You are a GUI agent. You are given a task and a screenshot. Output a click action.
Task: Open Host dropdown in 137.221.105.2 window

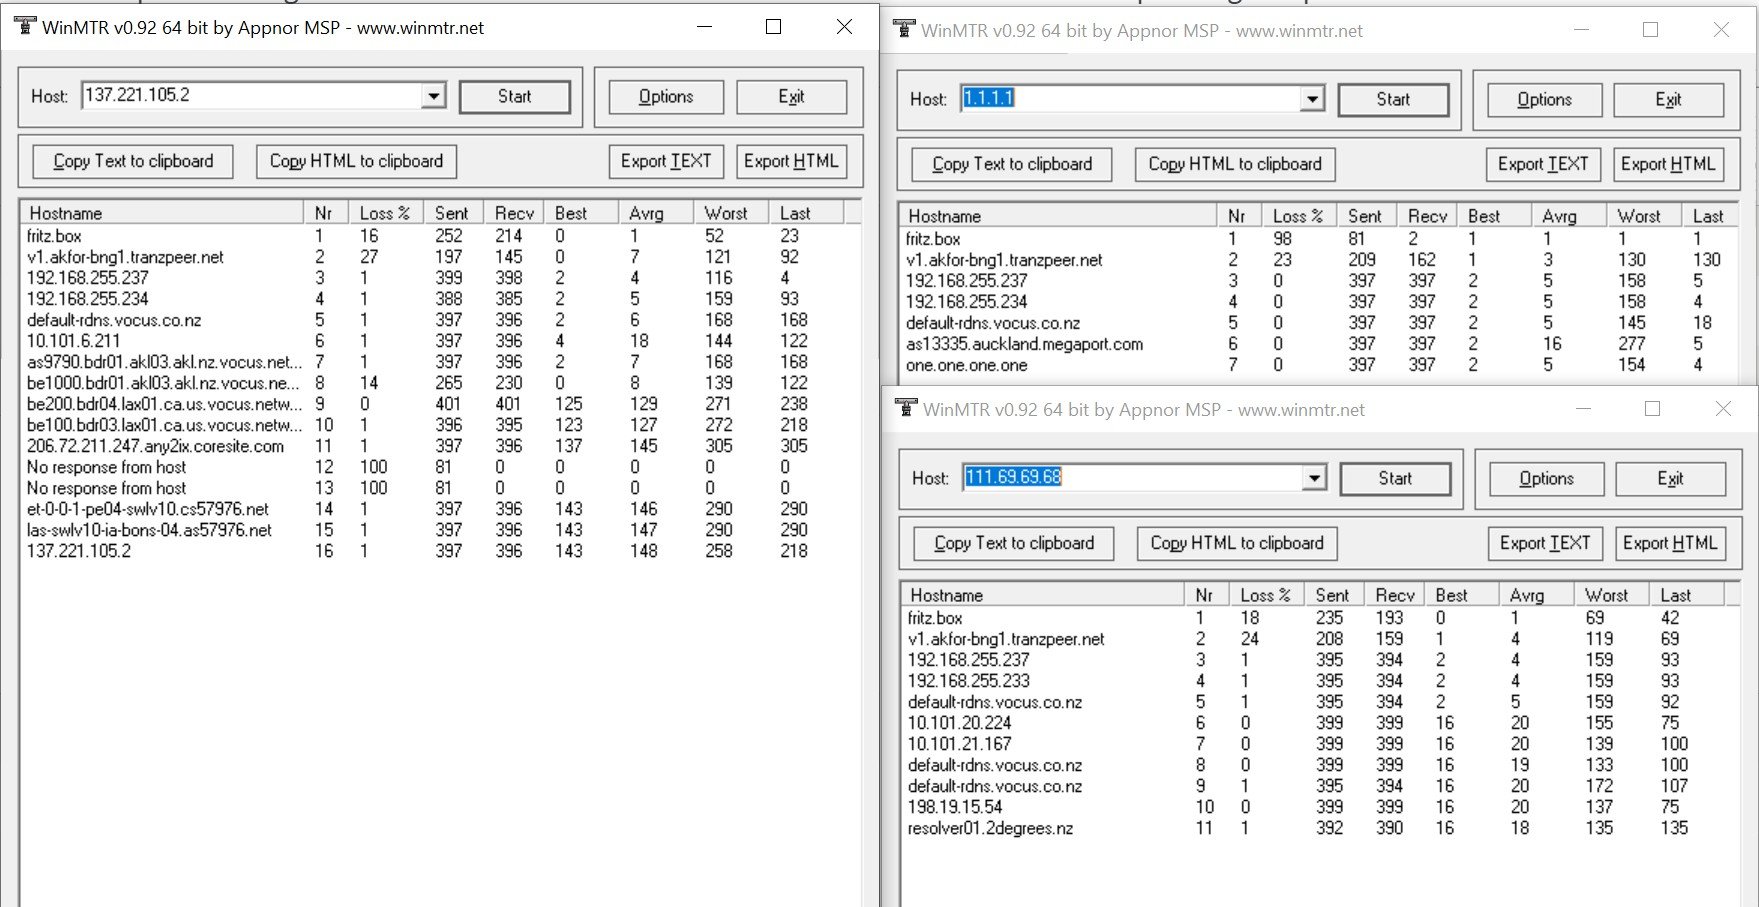tap(433, 96)
